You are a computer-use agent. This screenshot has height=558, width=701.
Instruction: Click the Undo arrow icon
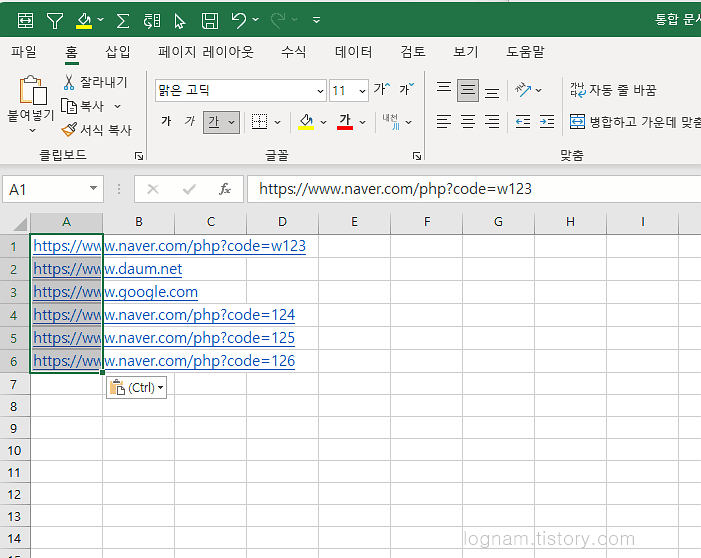(239, 20)
